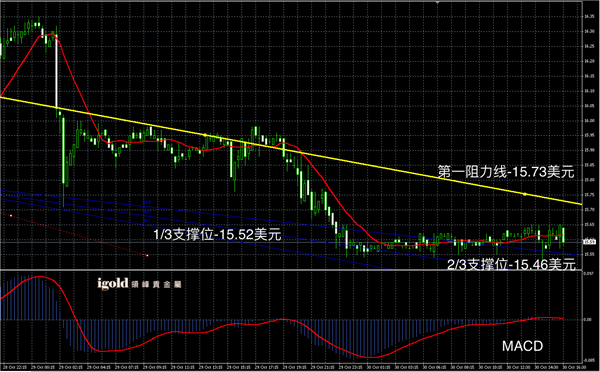This screenshot has width=600, height=372.
Task: Click the red moving average peak near top left
Action: [52, 34]
